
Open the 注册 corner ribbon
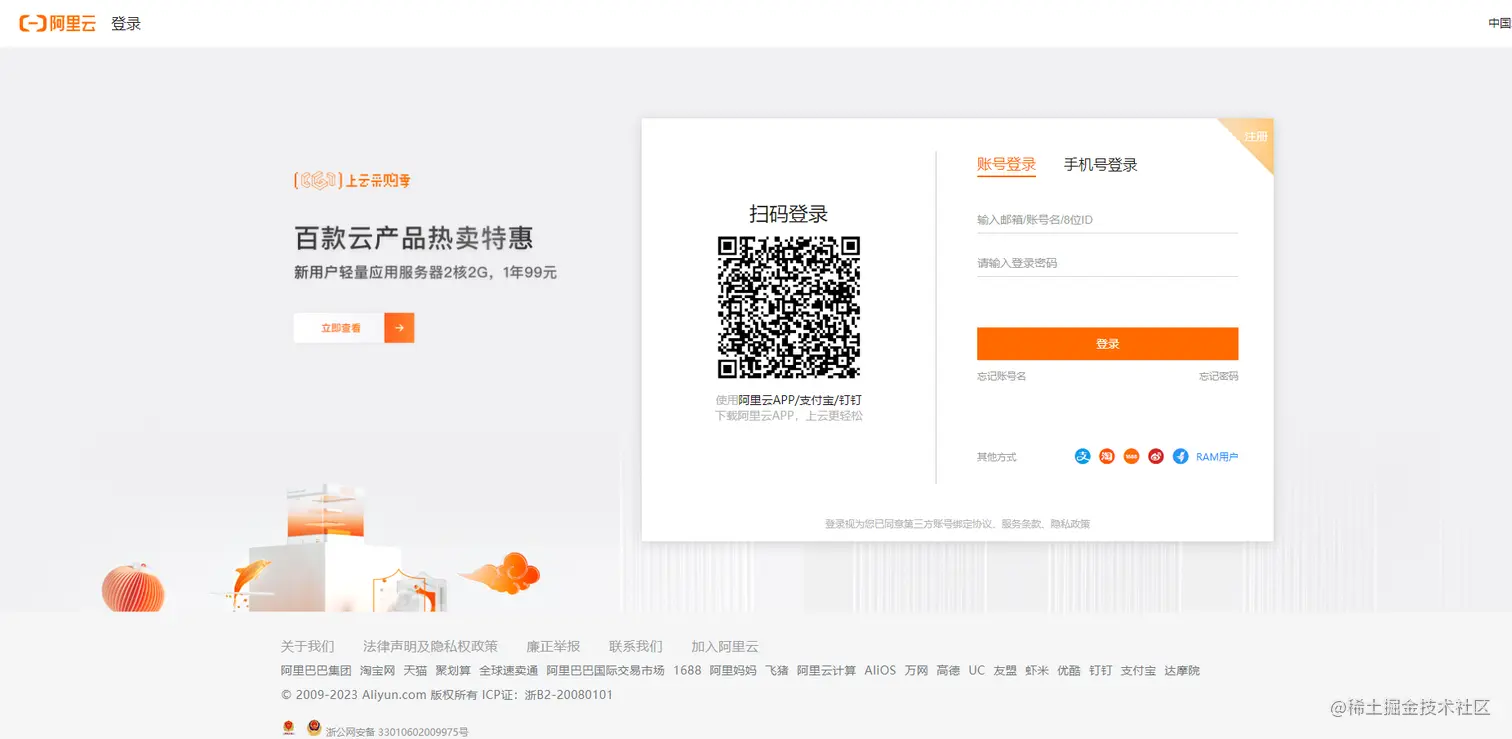tap(1254, 137)
